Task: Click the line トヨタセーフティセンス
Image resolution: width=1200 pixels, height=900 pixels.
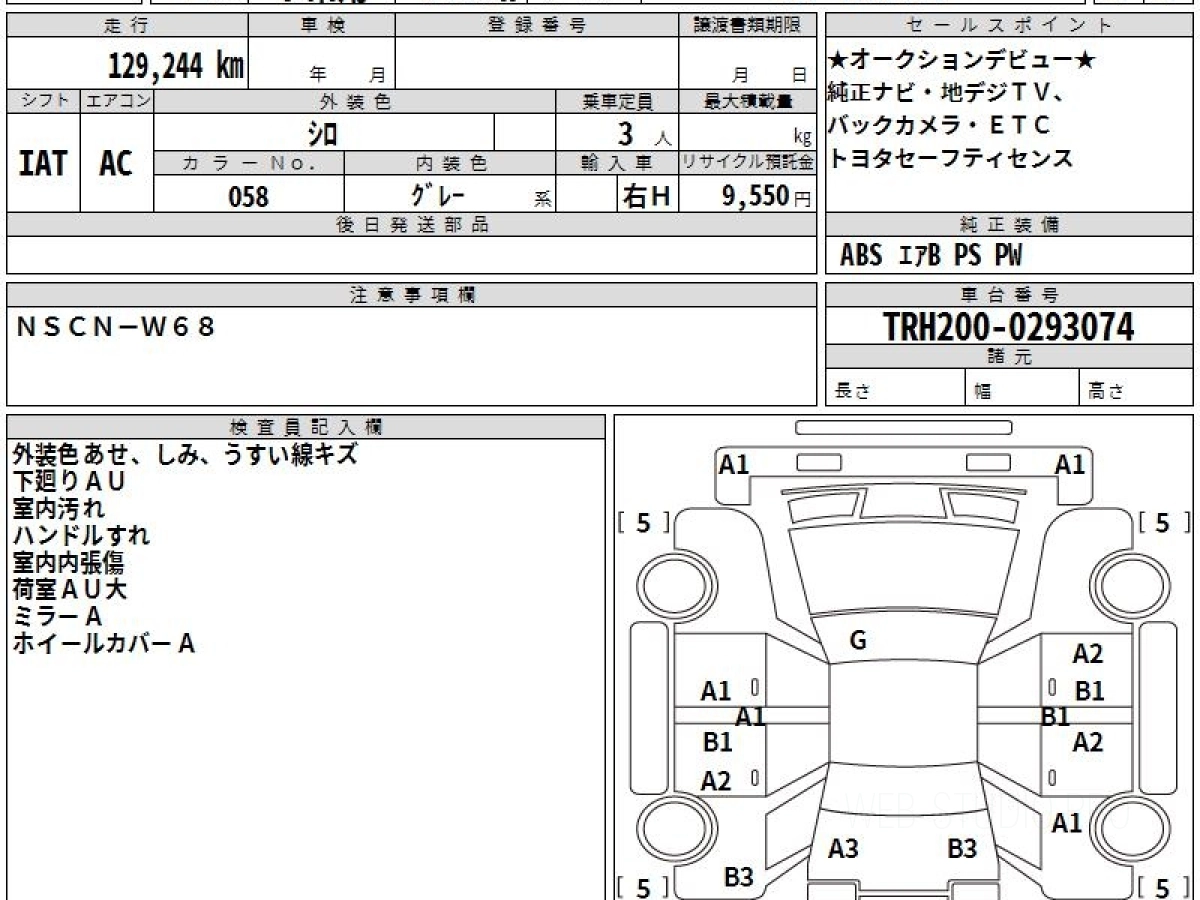Action: point(951,158)
